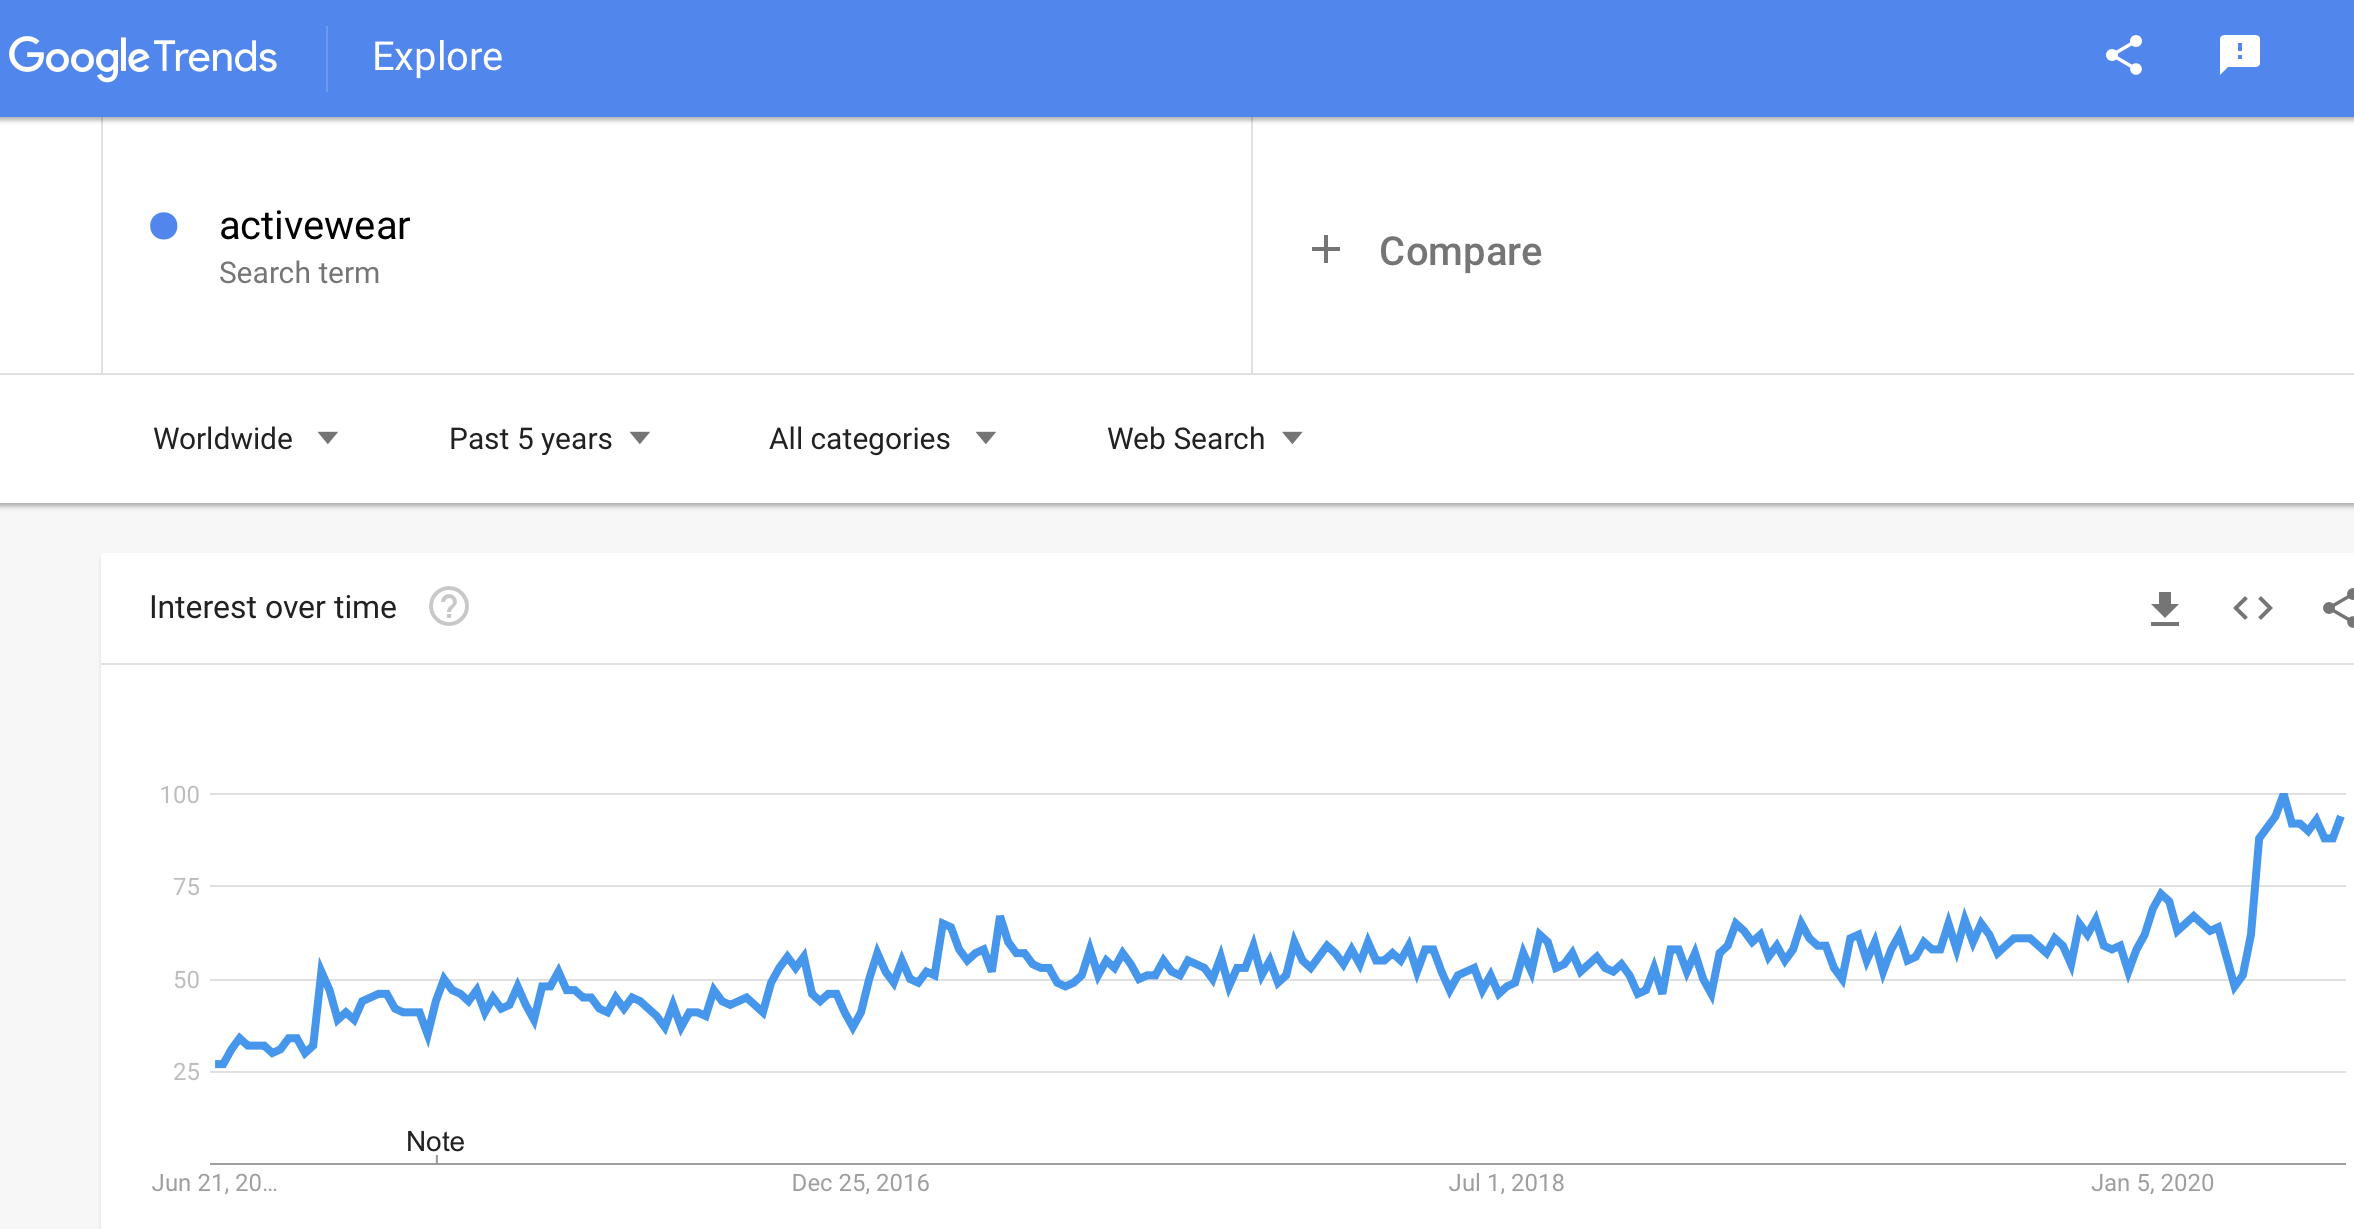Click the embed code icon
This screenshot has height=1229, width=2354.
click(2253, 608)
